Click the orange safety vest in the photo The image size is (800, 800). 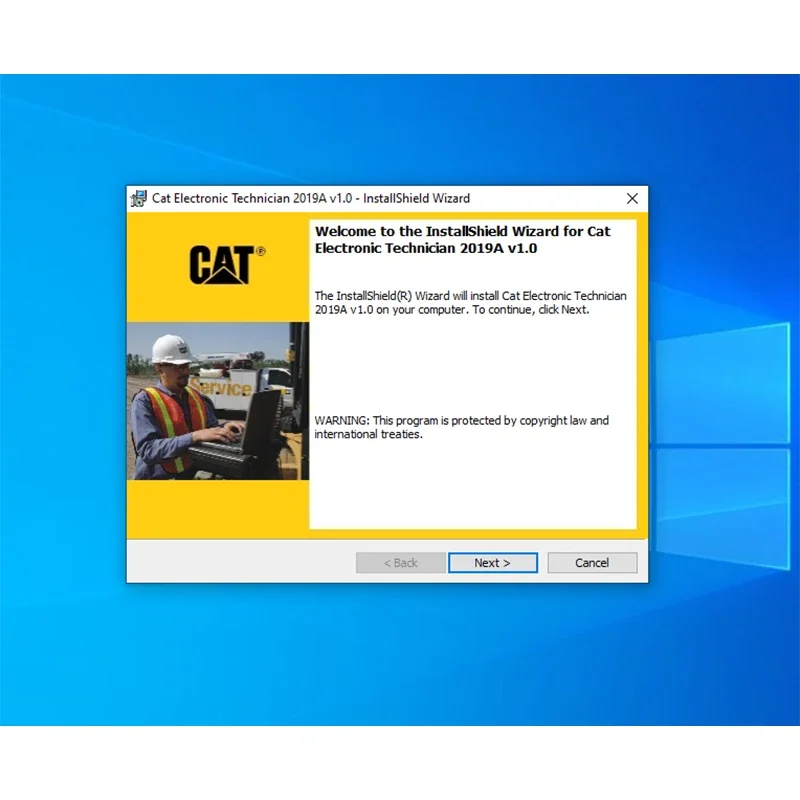(171, 423)
